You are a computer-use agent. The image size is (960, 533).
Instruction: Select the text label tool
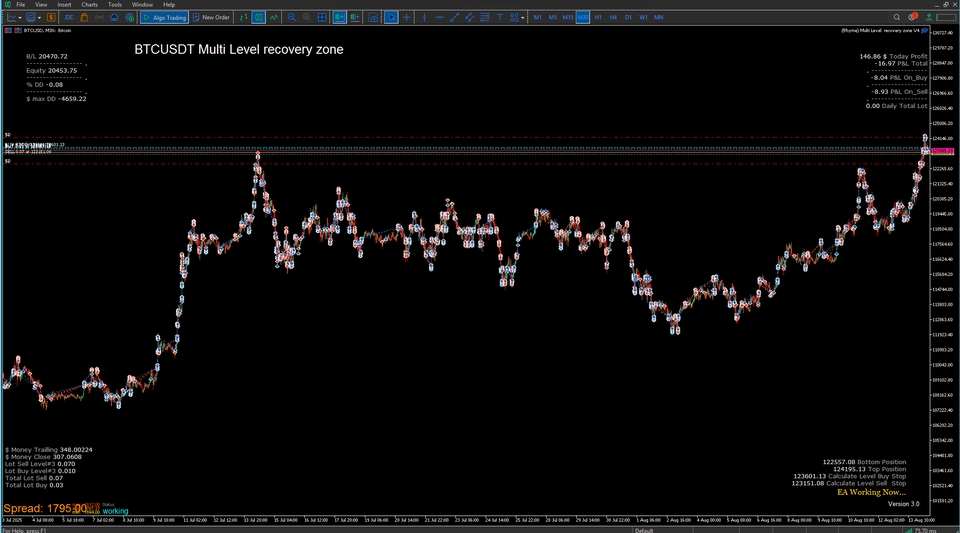tap(499, 17)
